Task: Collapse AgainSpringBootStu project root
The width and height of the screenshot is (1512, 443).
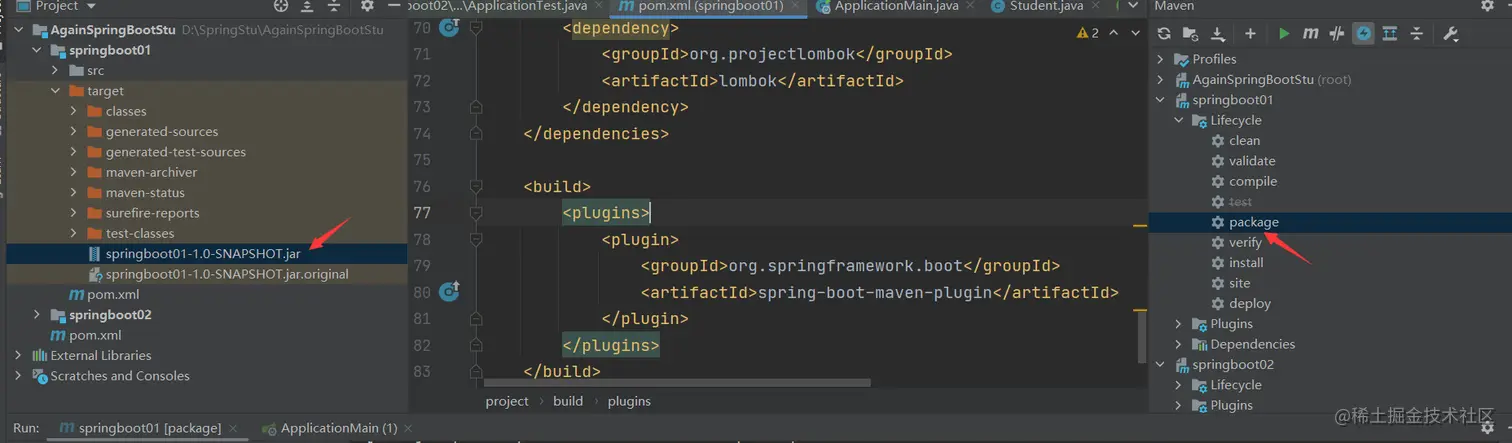Action: (20, 30)
